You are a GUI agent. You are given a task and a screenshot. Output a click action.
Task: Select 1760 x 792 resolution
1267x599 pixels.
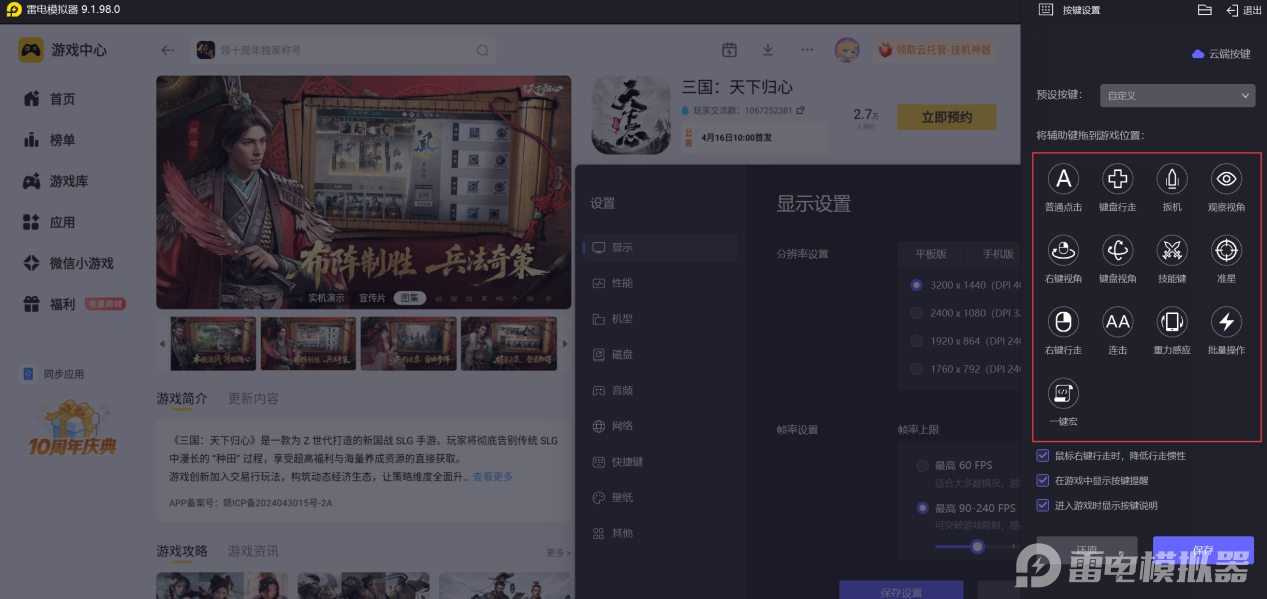coord(916,369)
